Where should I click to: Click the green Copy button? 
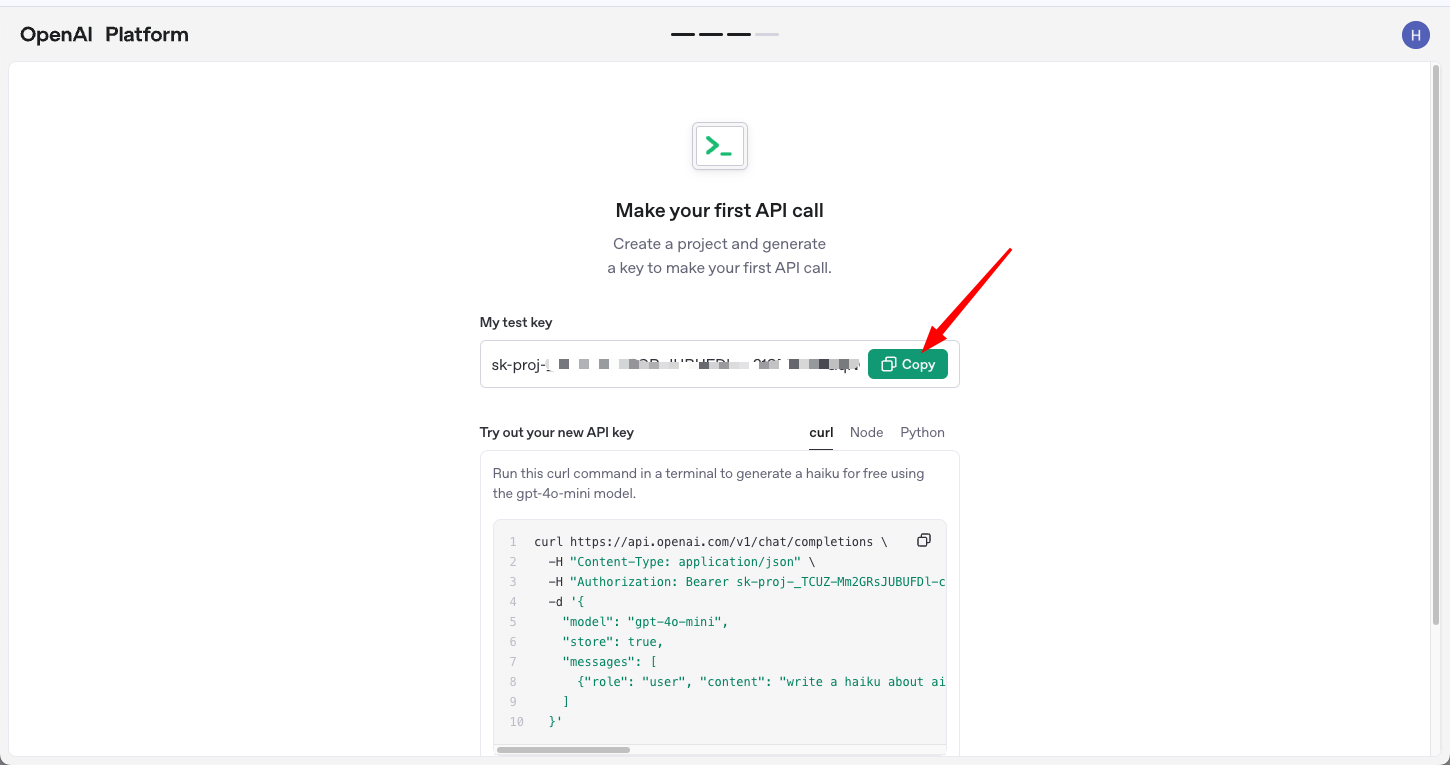click(907, 364)
